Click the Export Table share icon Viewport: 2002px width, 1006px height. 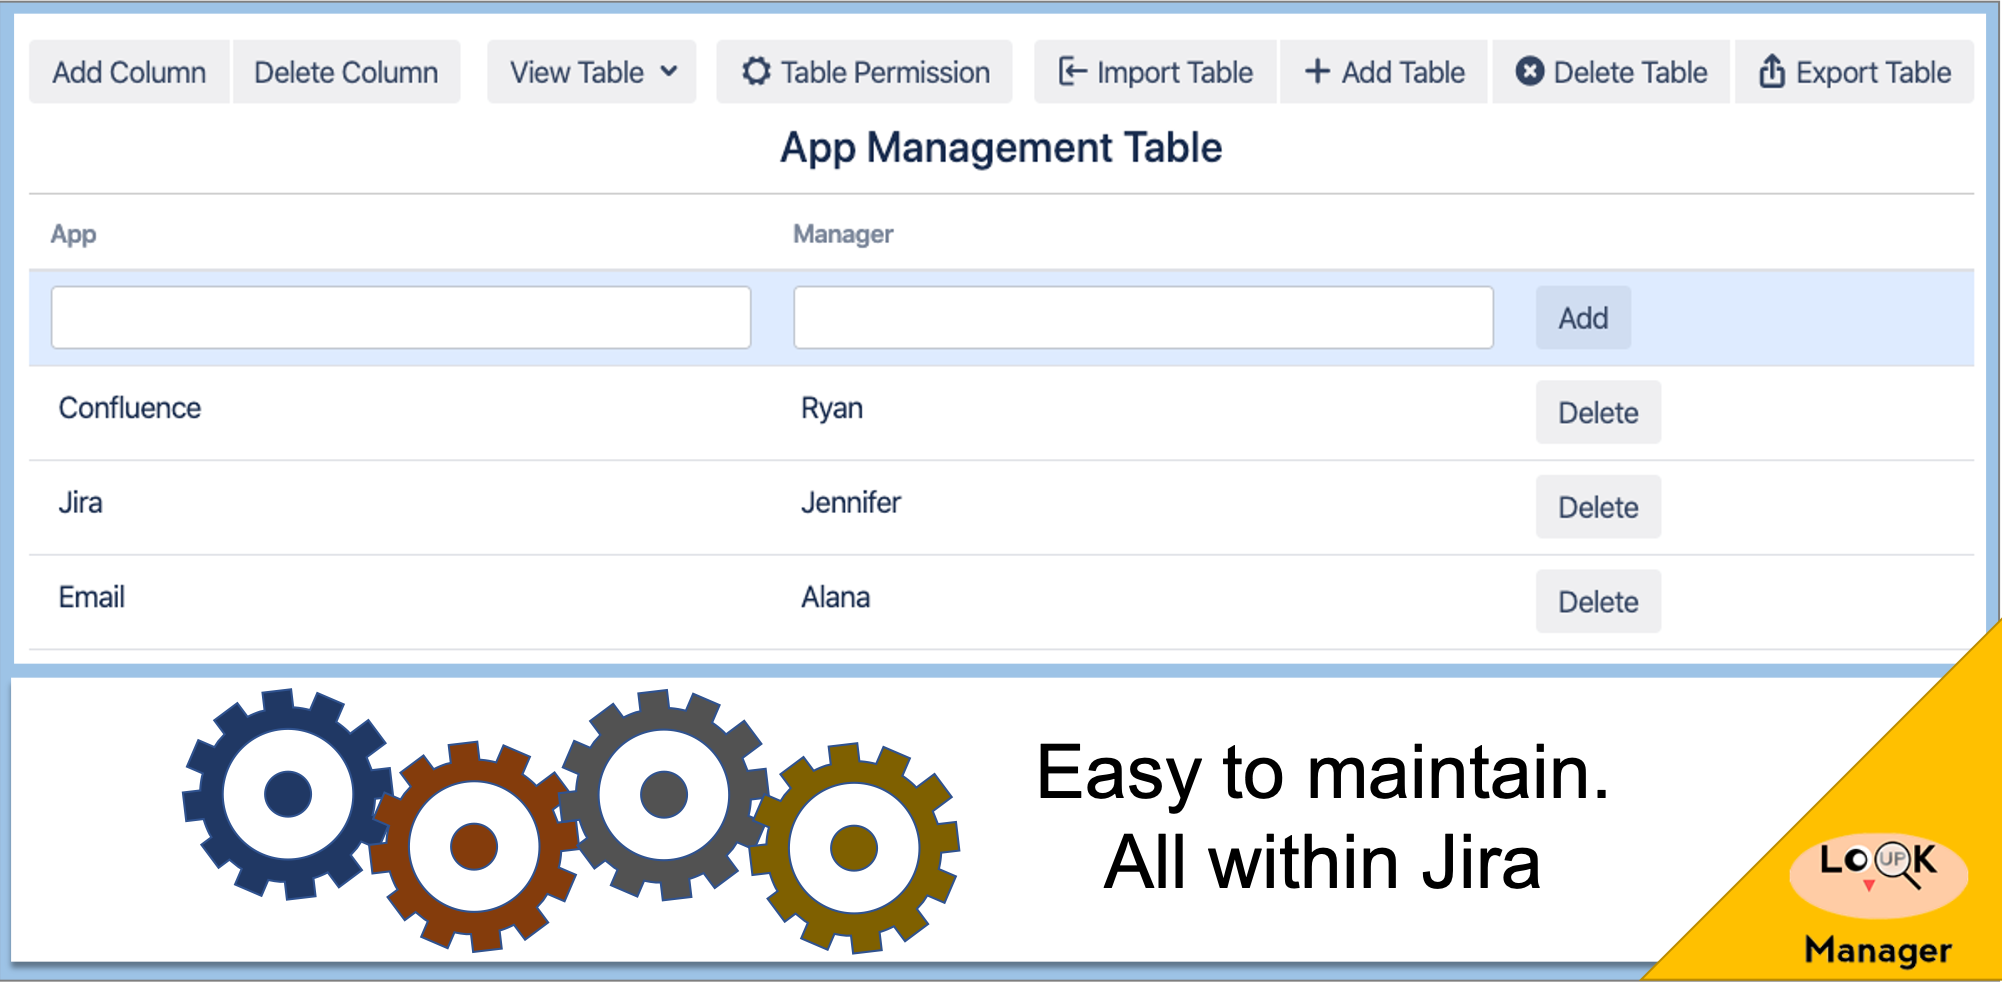[1771, 72]
